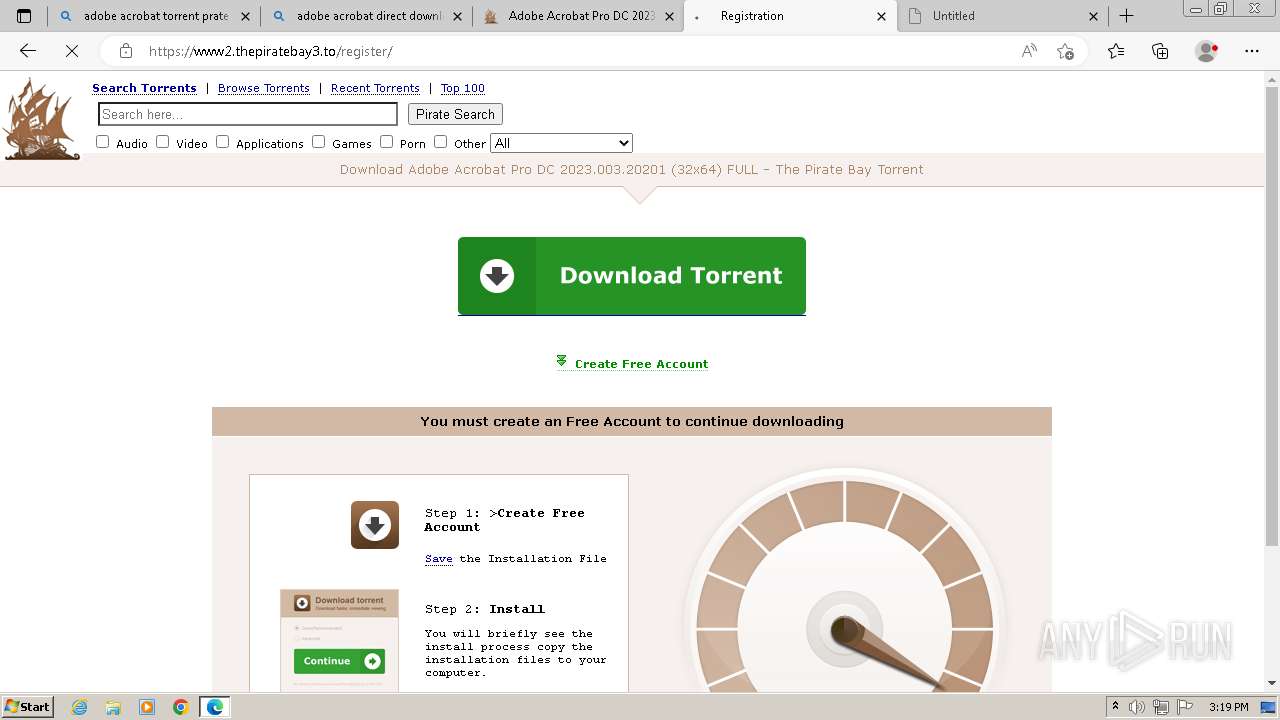Viewport: 1280px width, 720px height.
Task: Add page to favorites star icon
Action: coord(1065,51)
